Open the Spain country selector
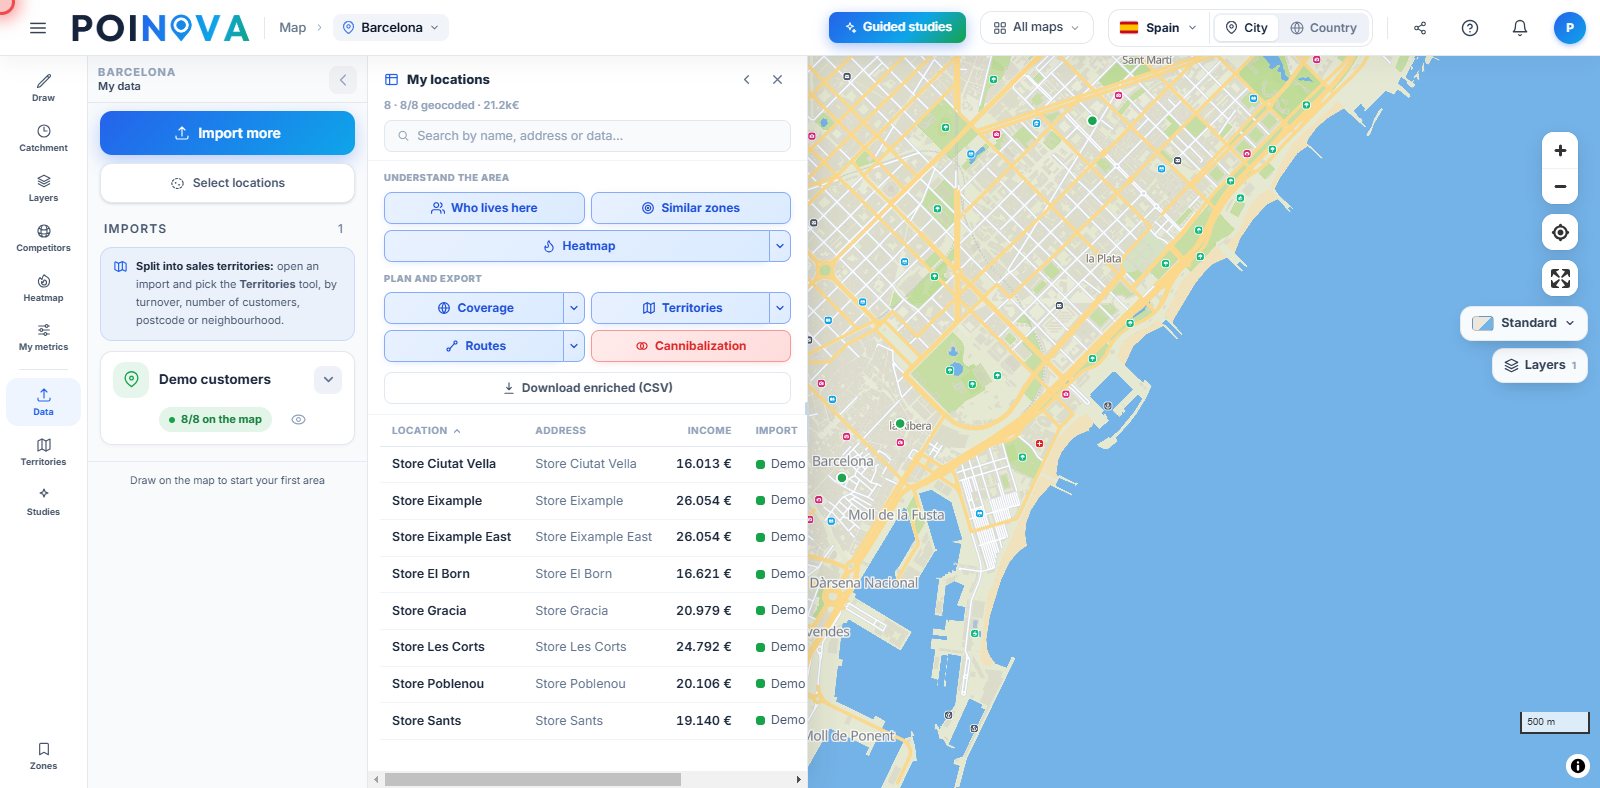The image size is (1600, 788). point(1158,28)
